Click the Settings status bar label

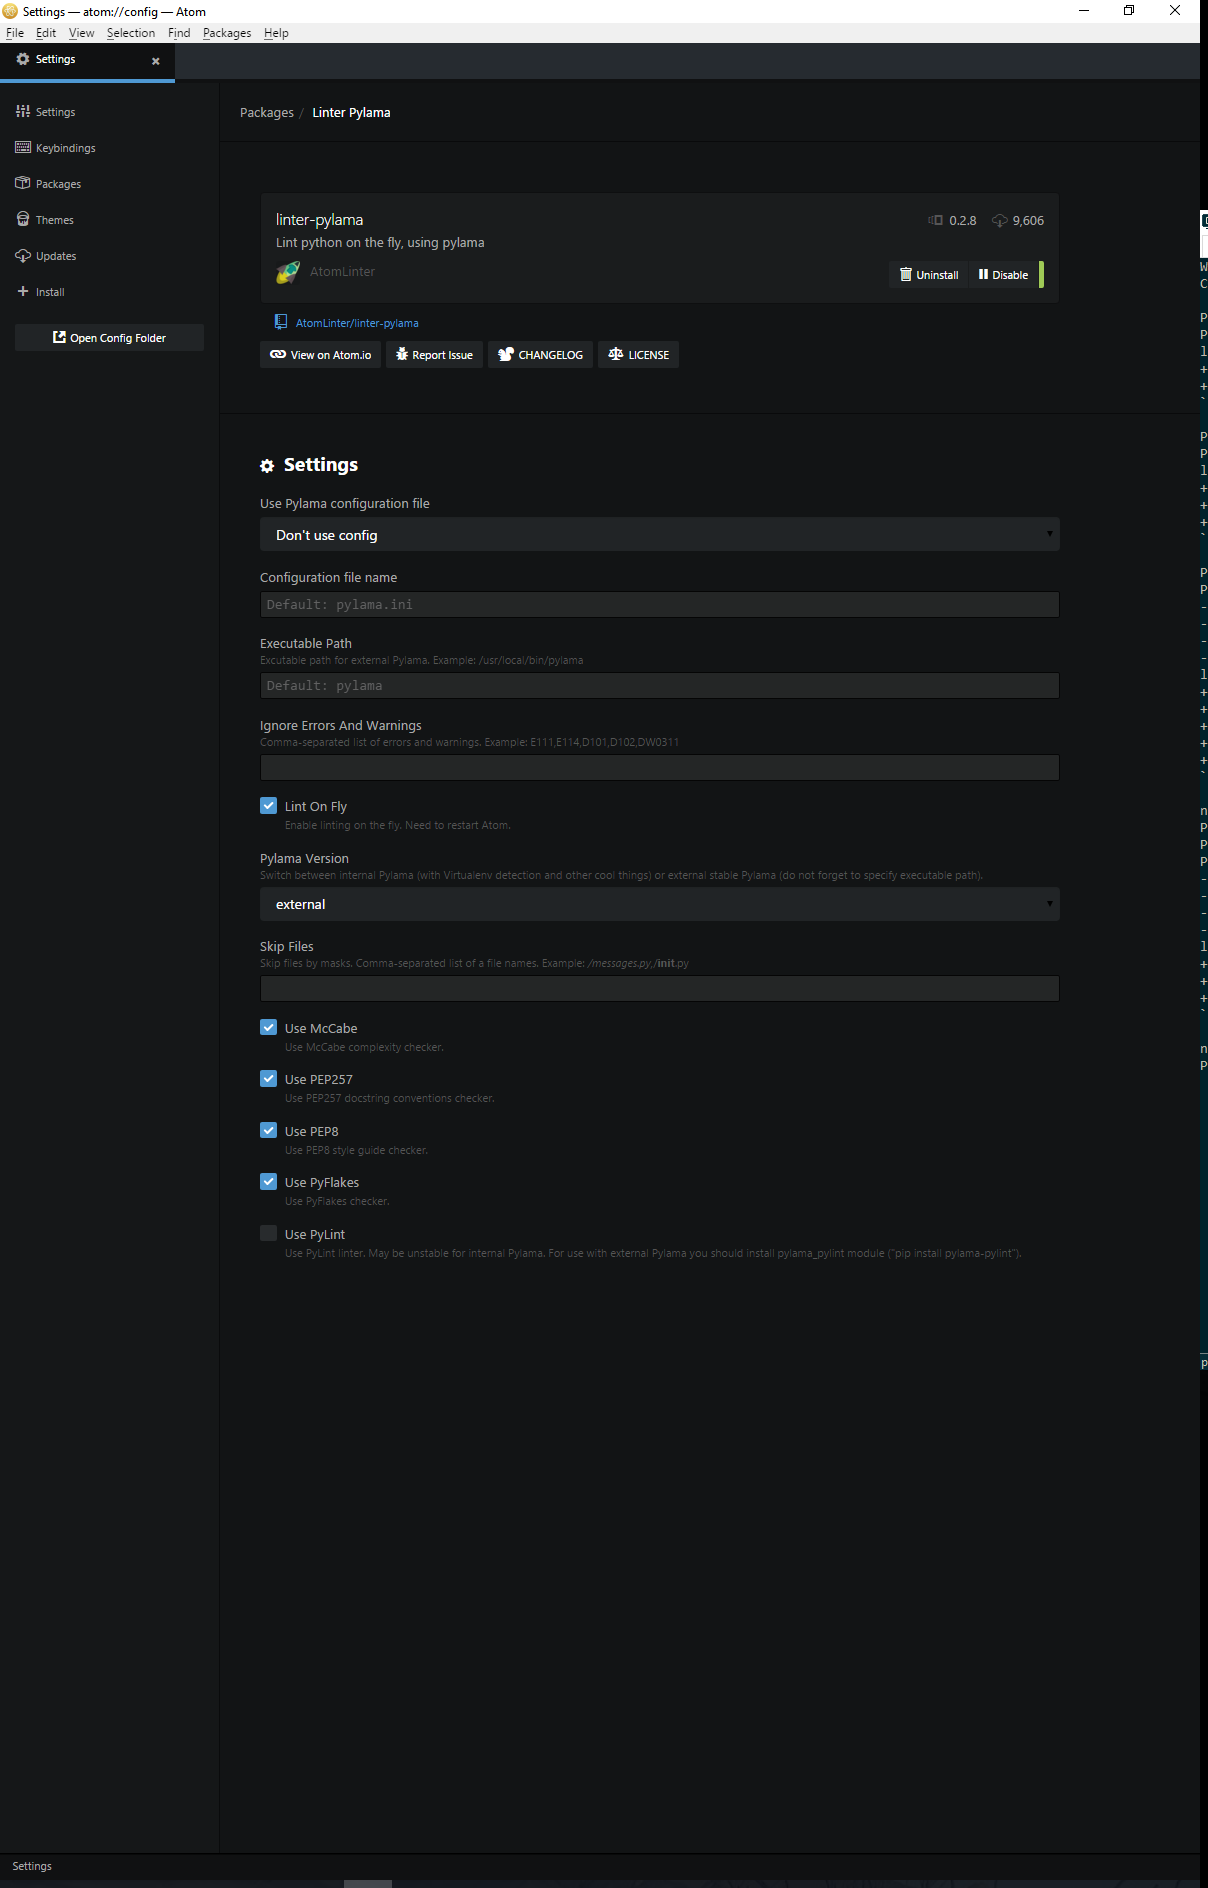pyautogui.click(x=32, y=1866)
